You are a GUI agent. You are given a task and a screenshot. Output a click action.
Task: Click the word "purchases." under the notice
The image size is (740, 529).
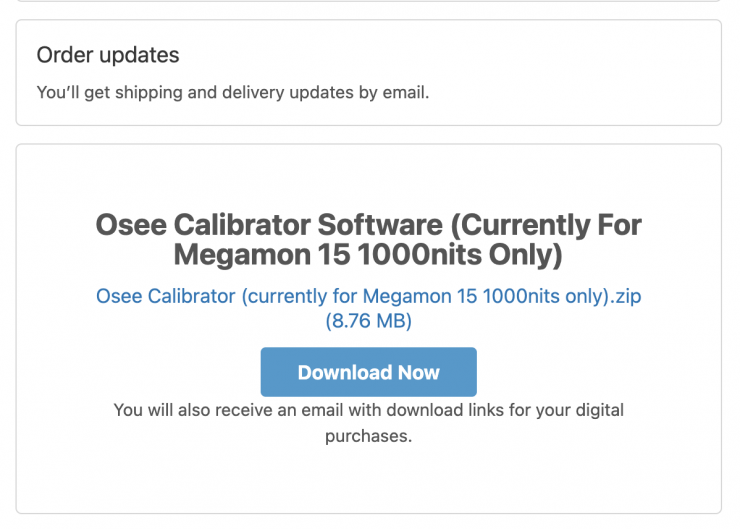pyautogui.click(x=368, y=436)
